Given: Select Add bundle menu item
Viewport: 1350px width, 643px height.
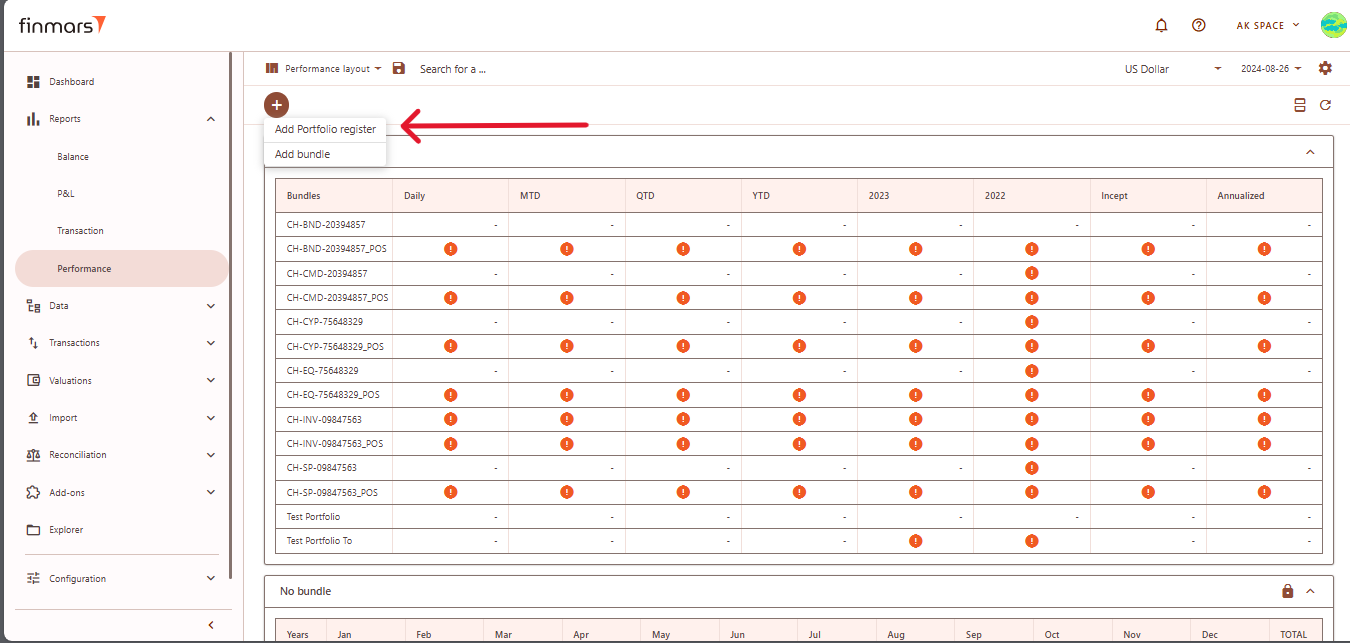Looking at the screenshot, I should (302, 154).
